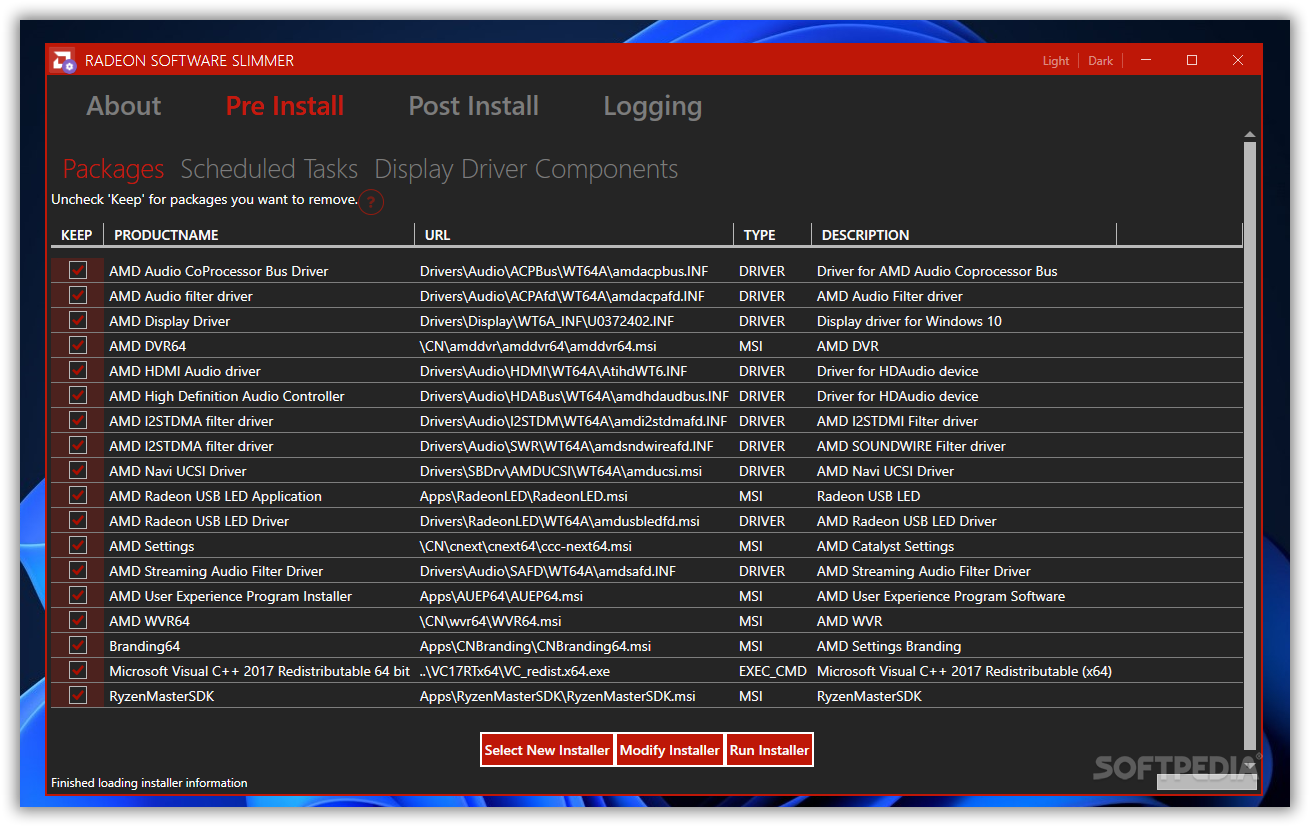
Task: Maximize the Radeon Software Slimmer window
Action: coord(1192,61)
